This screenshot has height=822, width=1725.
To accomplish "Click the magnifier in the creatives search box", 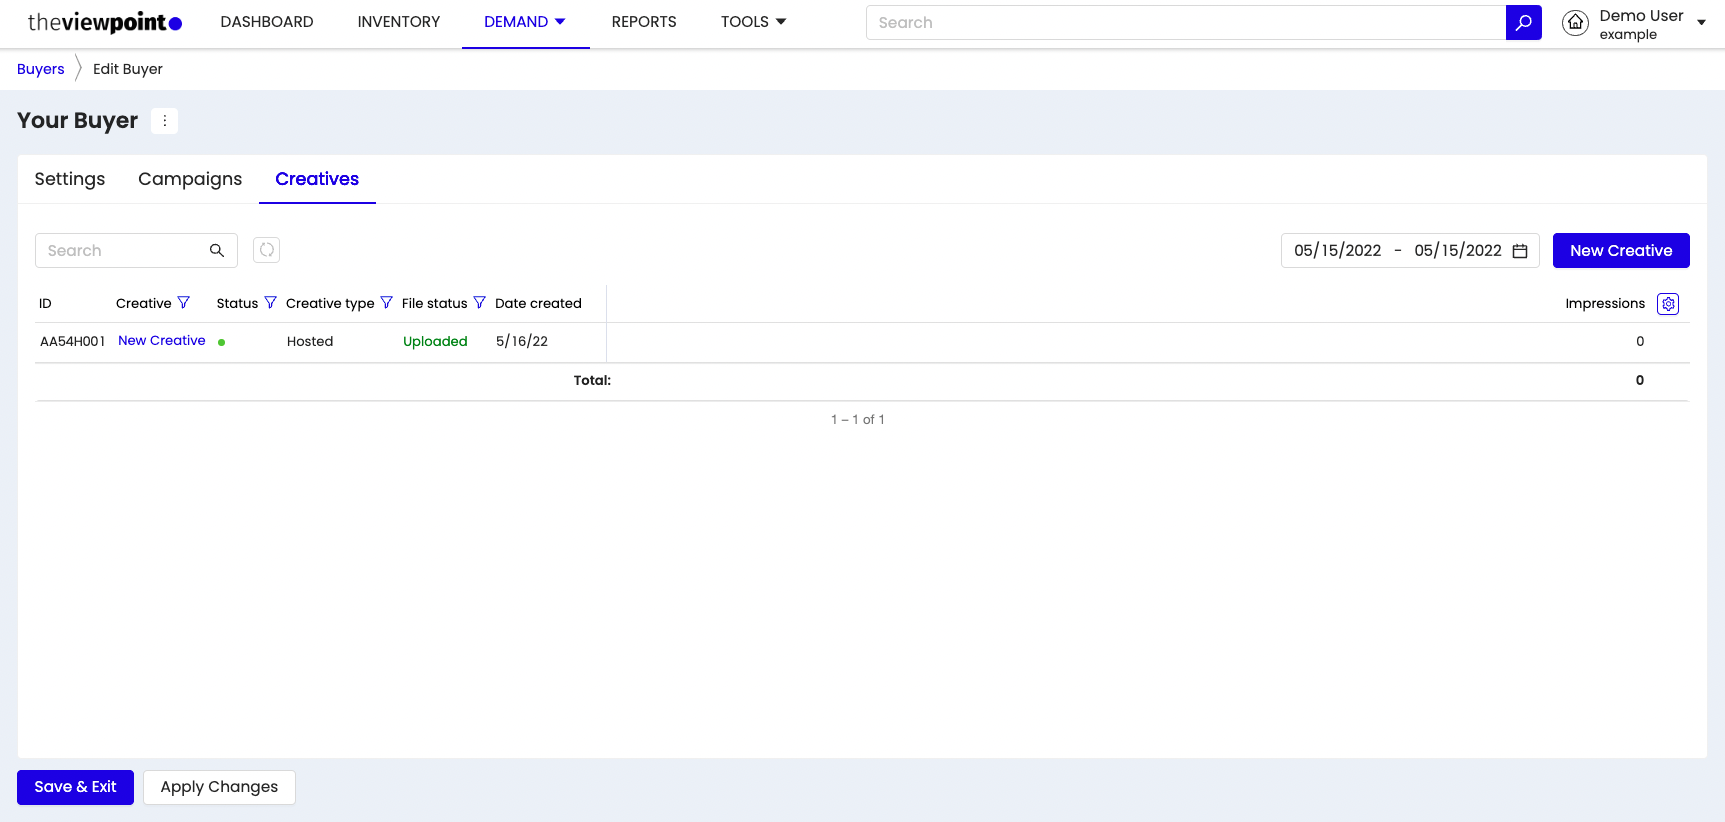I will tap(216, 251).
